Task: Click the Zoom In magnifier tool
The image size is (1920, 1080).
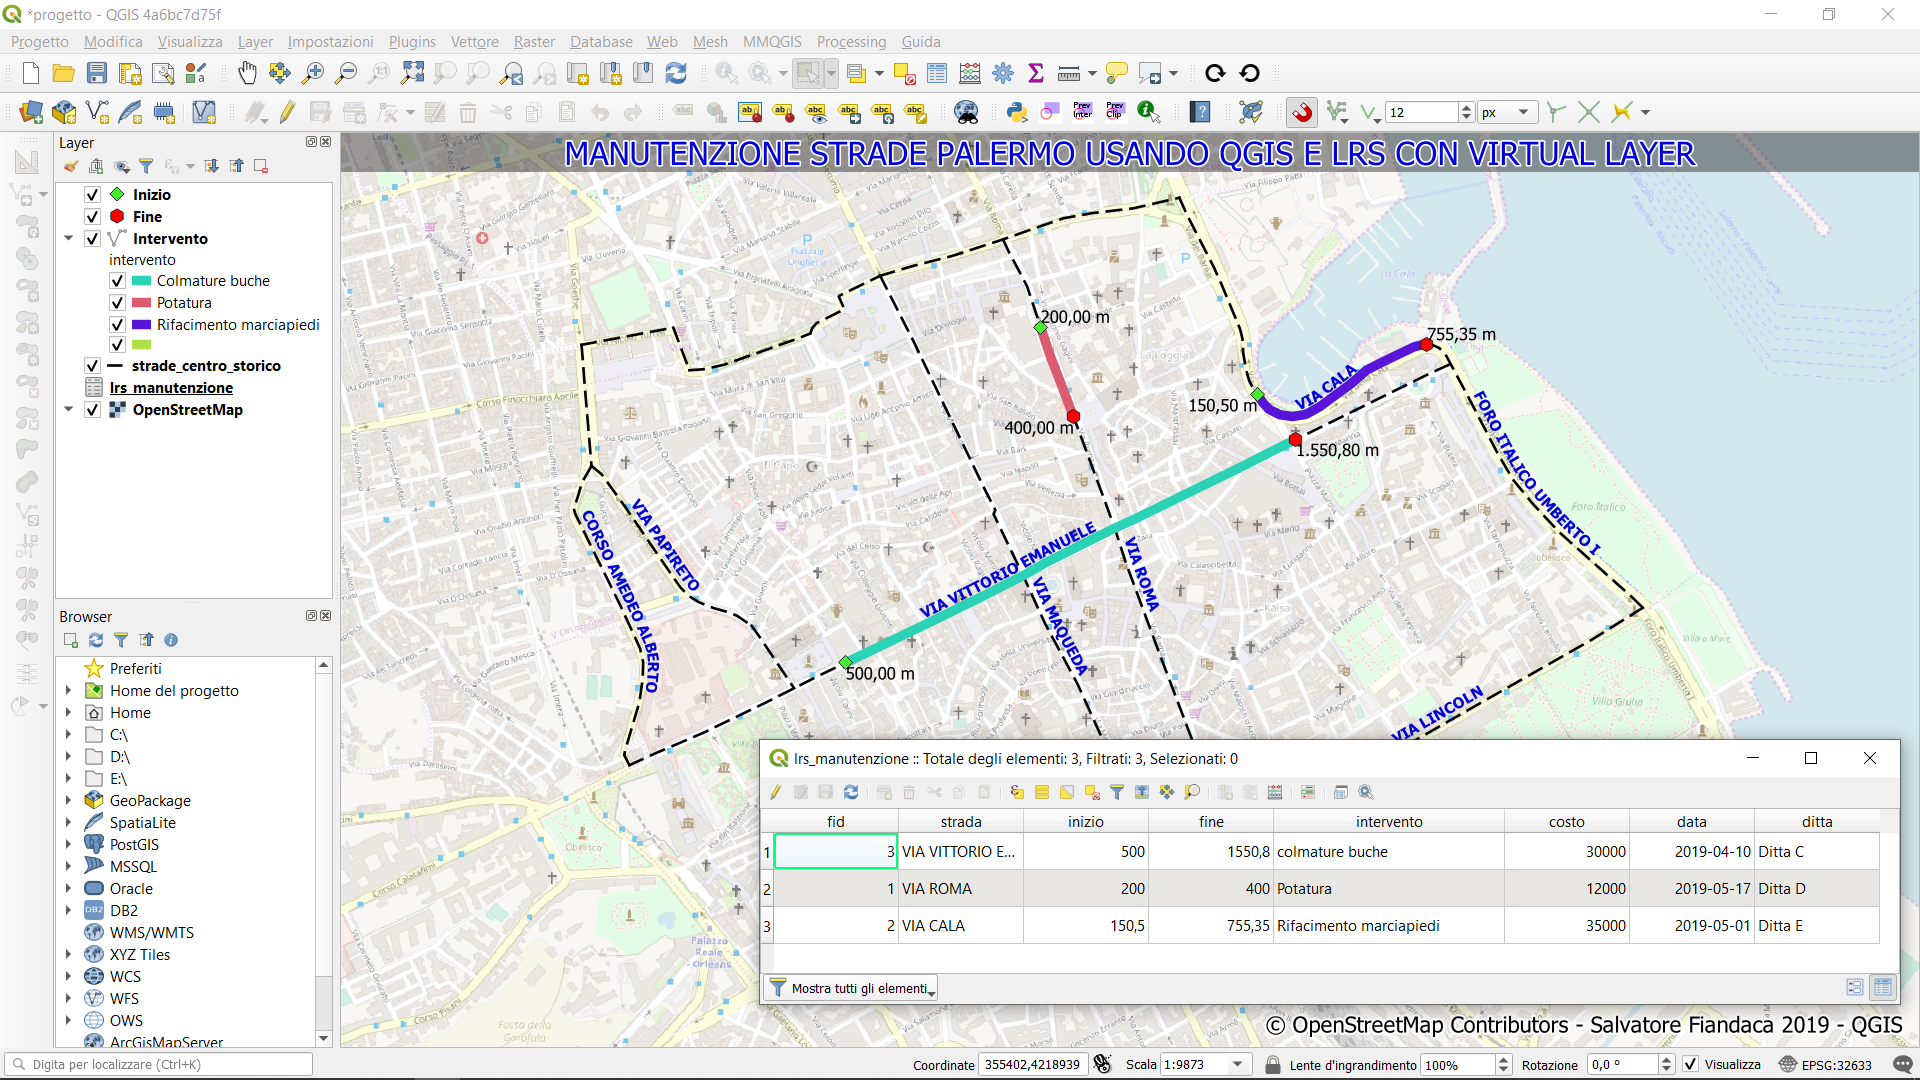Action: pyautogui.click(x=313, y=73)
